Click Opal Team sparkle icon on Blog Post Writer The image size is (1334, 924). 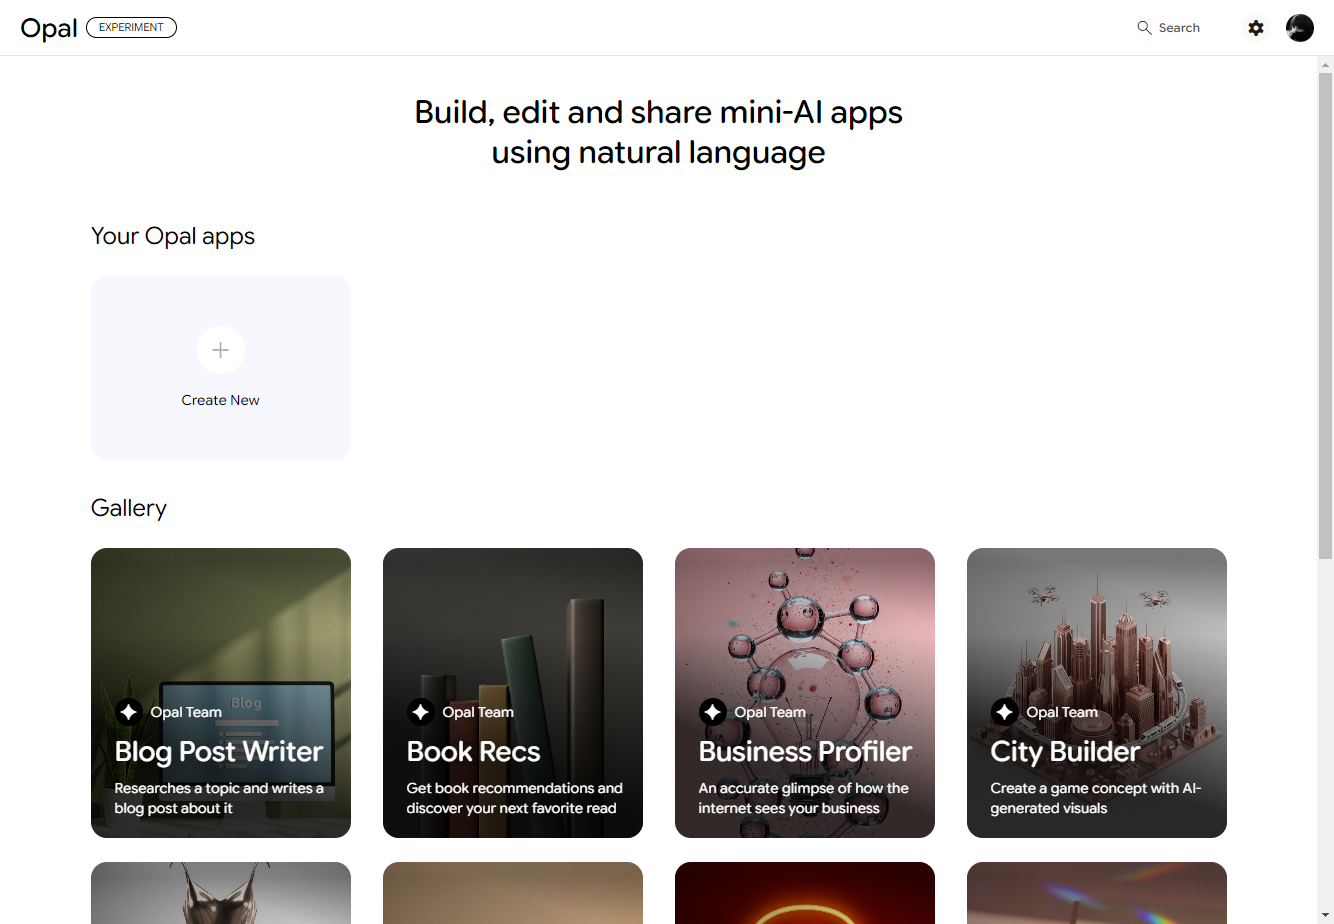pos(128,712)
